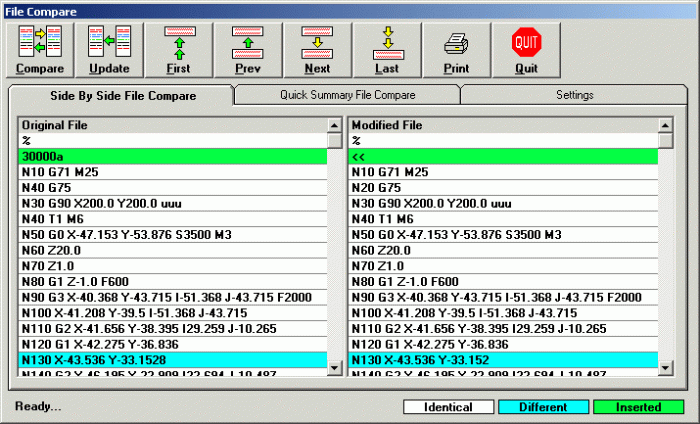Click the Ready... status text
The height and width of the screenshot is (424, 700).
click(38, 406)
